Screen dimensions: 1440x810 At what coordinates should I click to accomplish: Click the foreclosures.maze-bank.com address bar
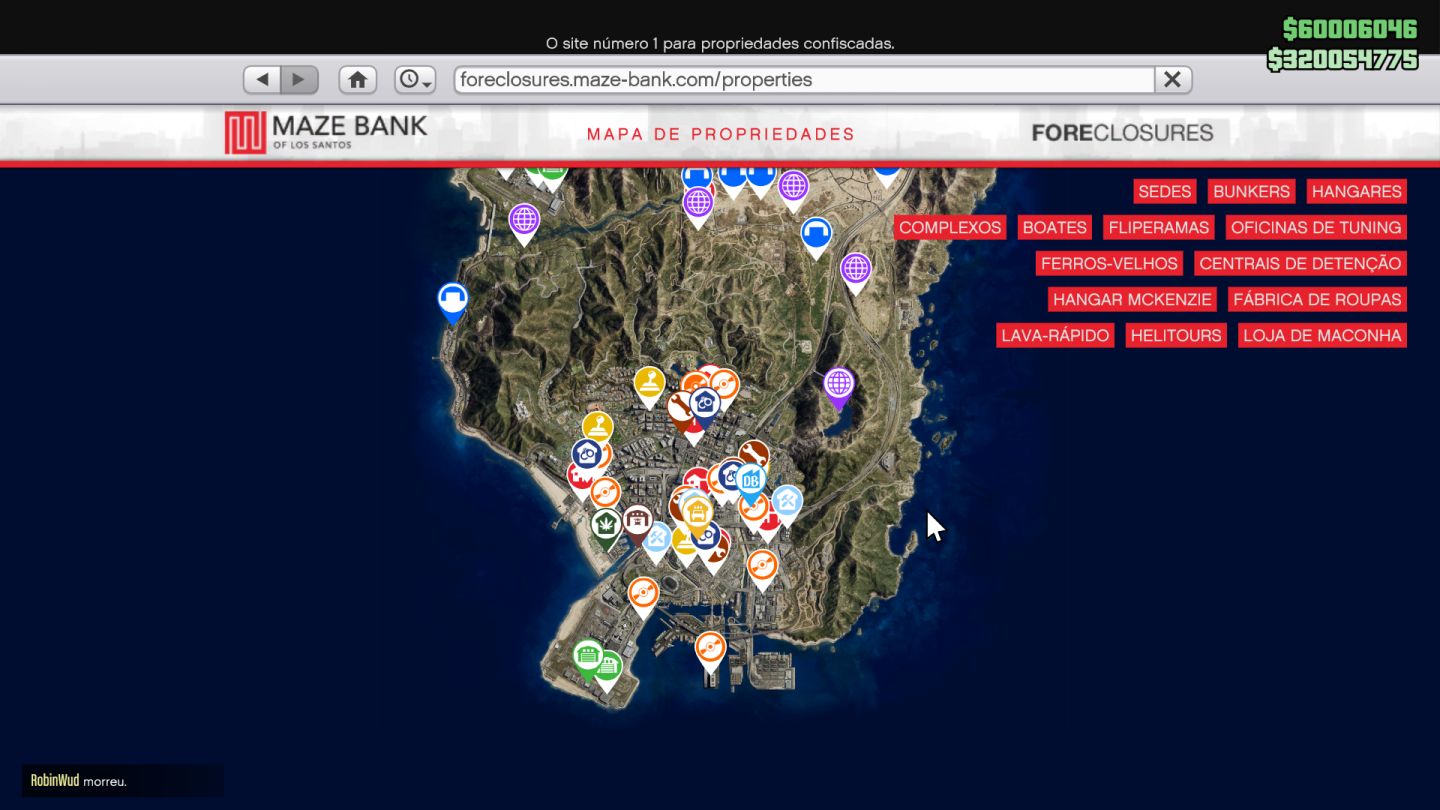tap(804, 79)
